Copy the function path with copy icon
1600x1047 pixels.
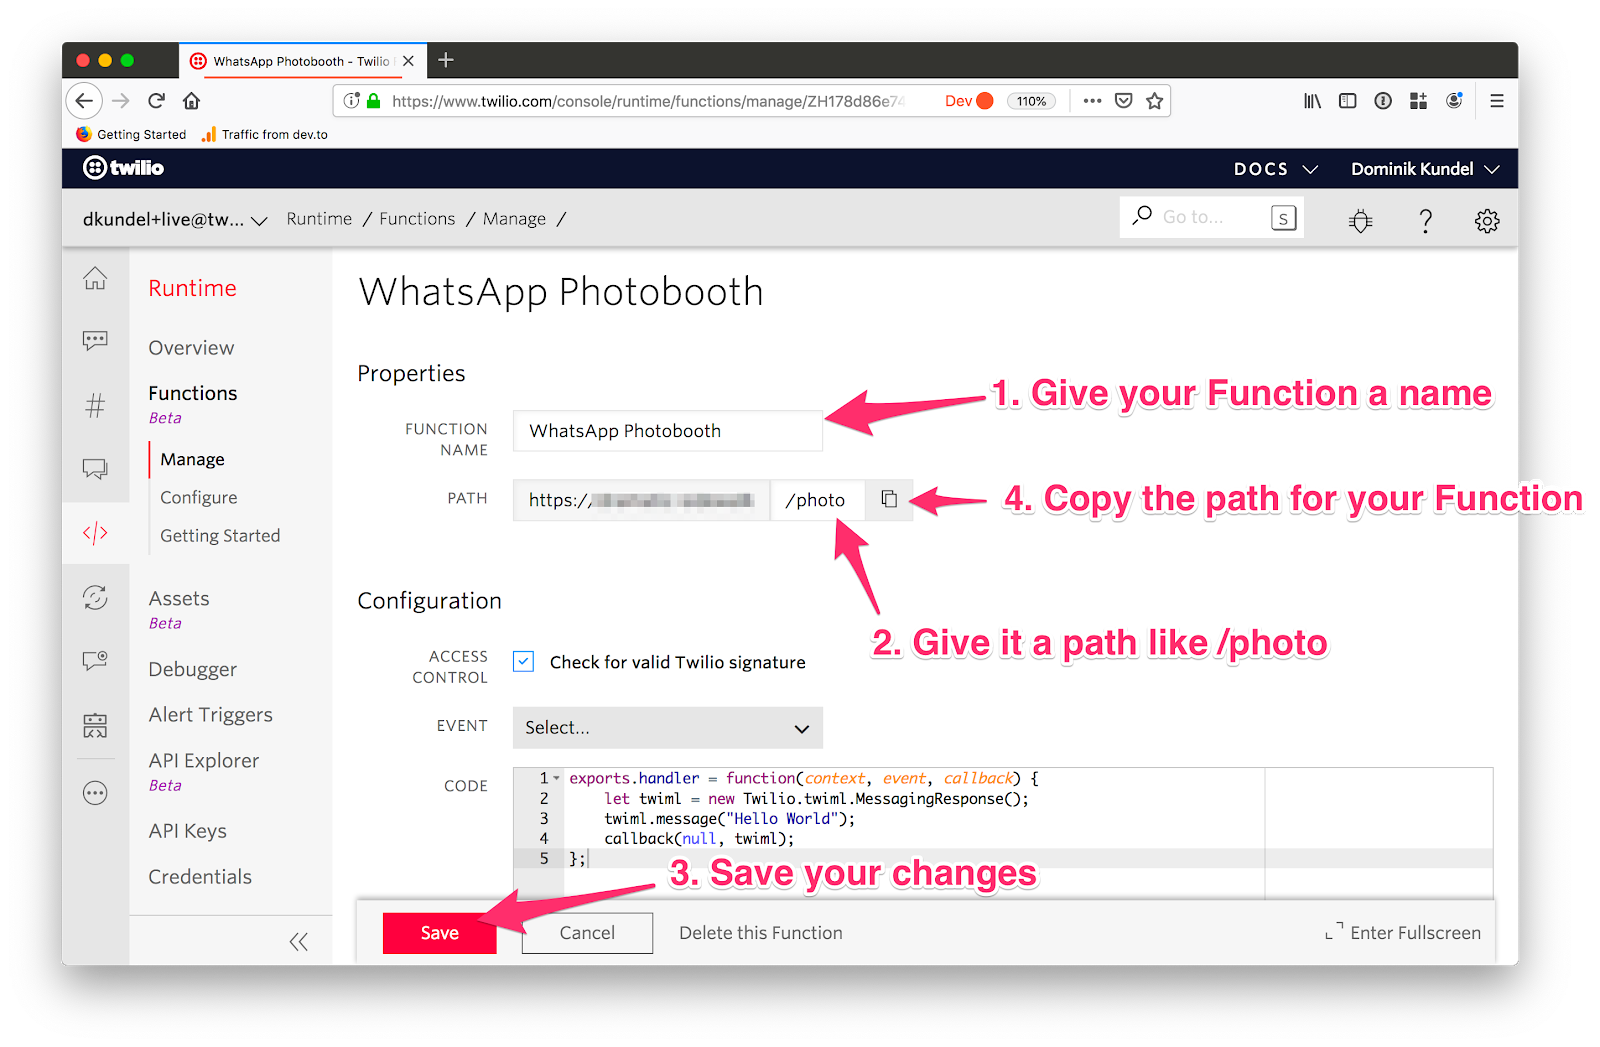[889, 499]
